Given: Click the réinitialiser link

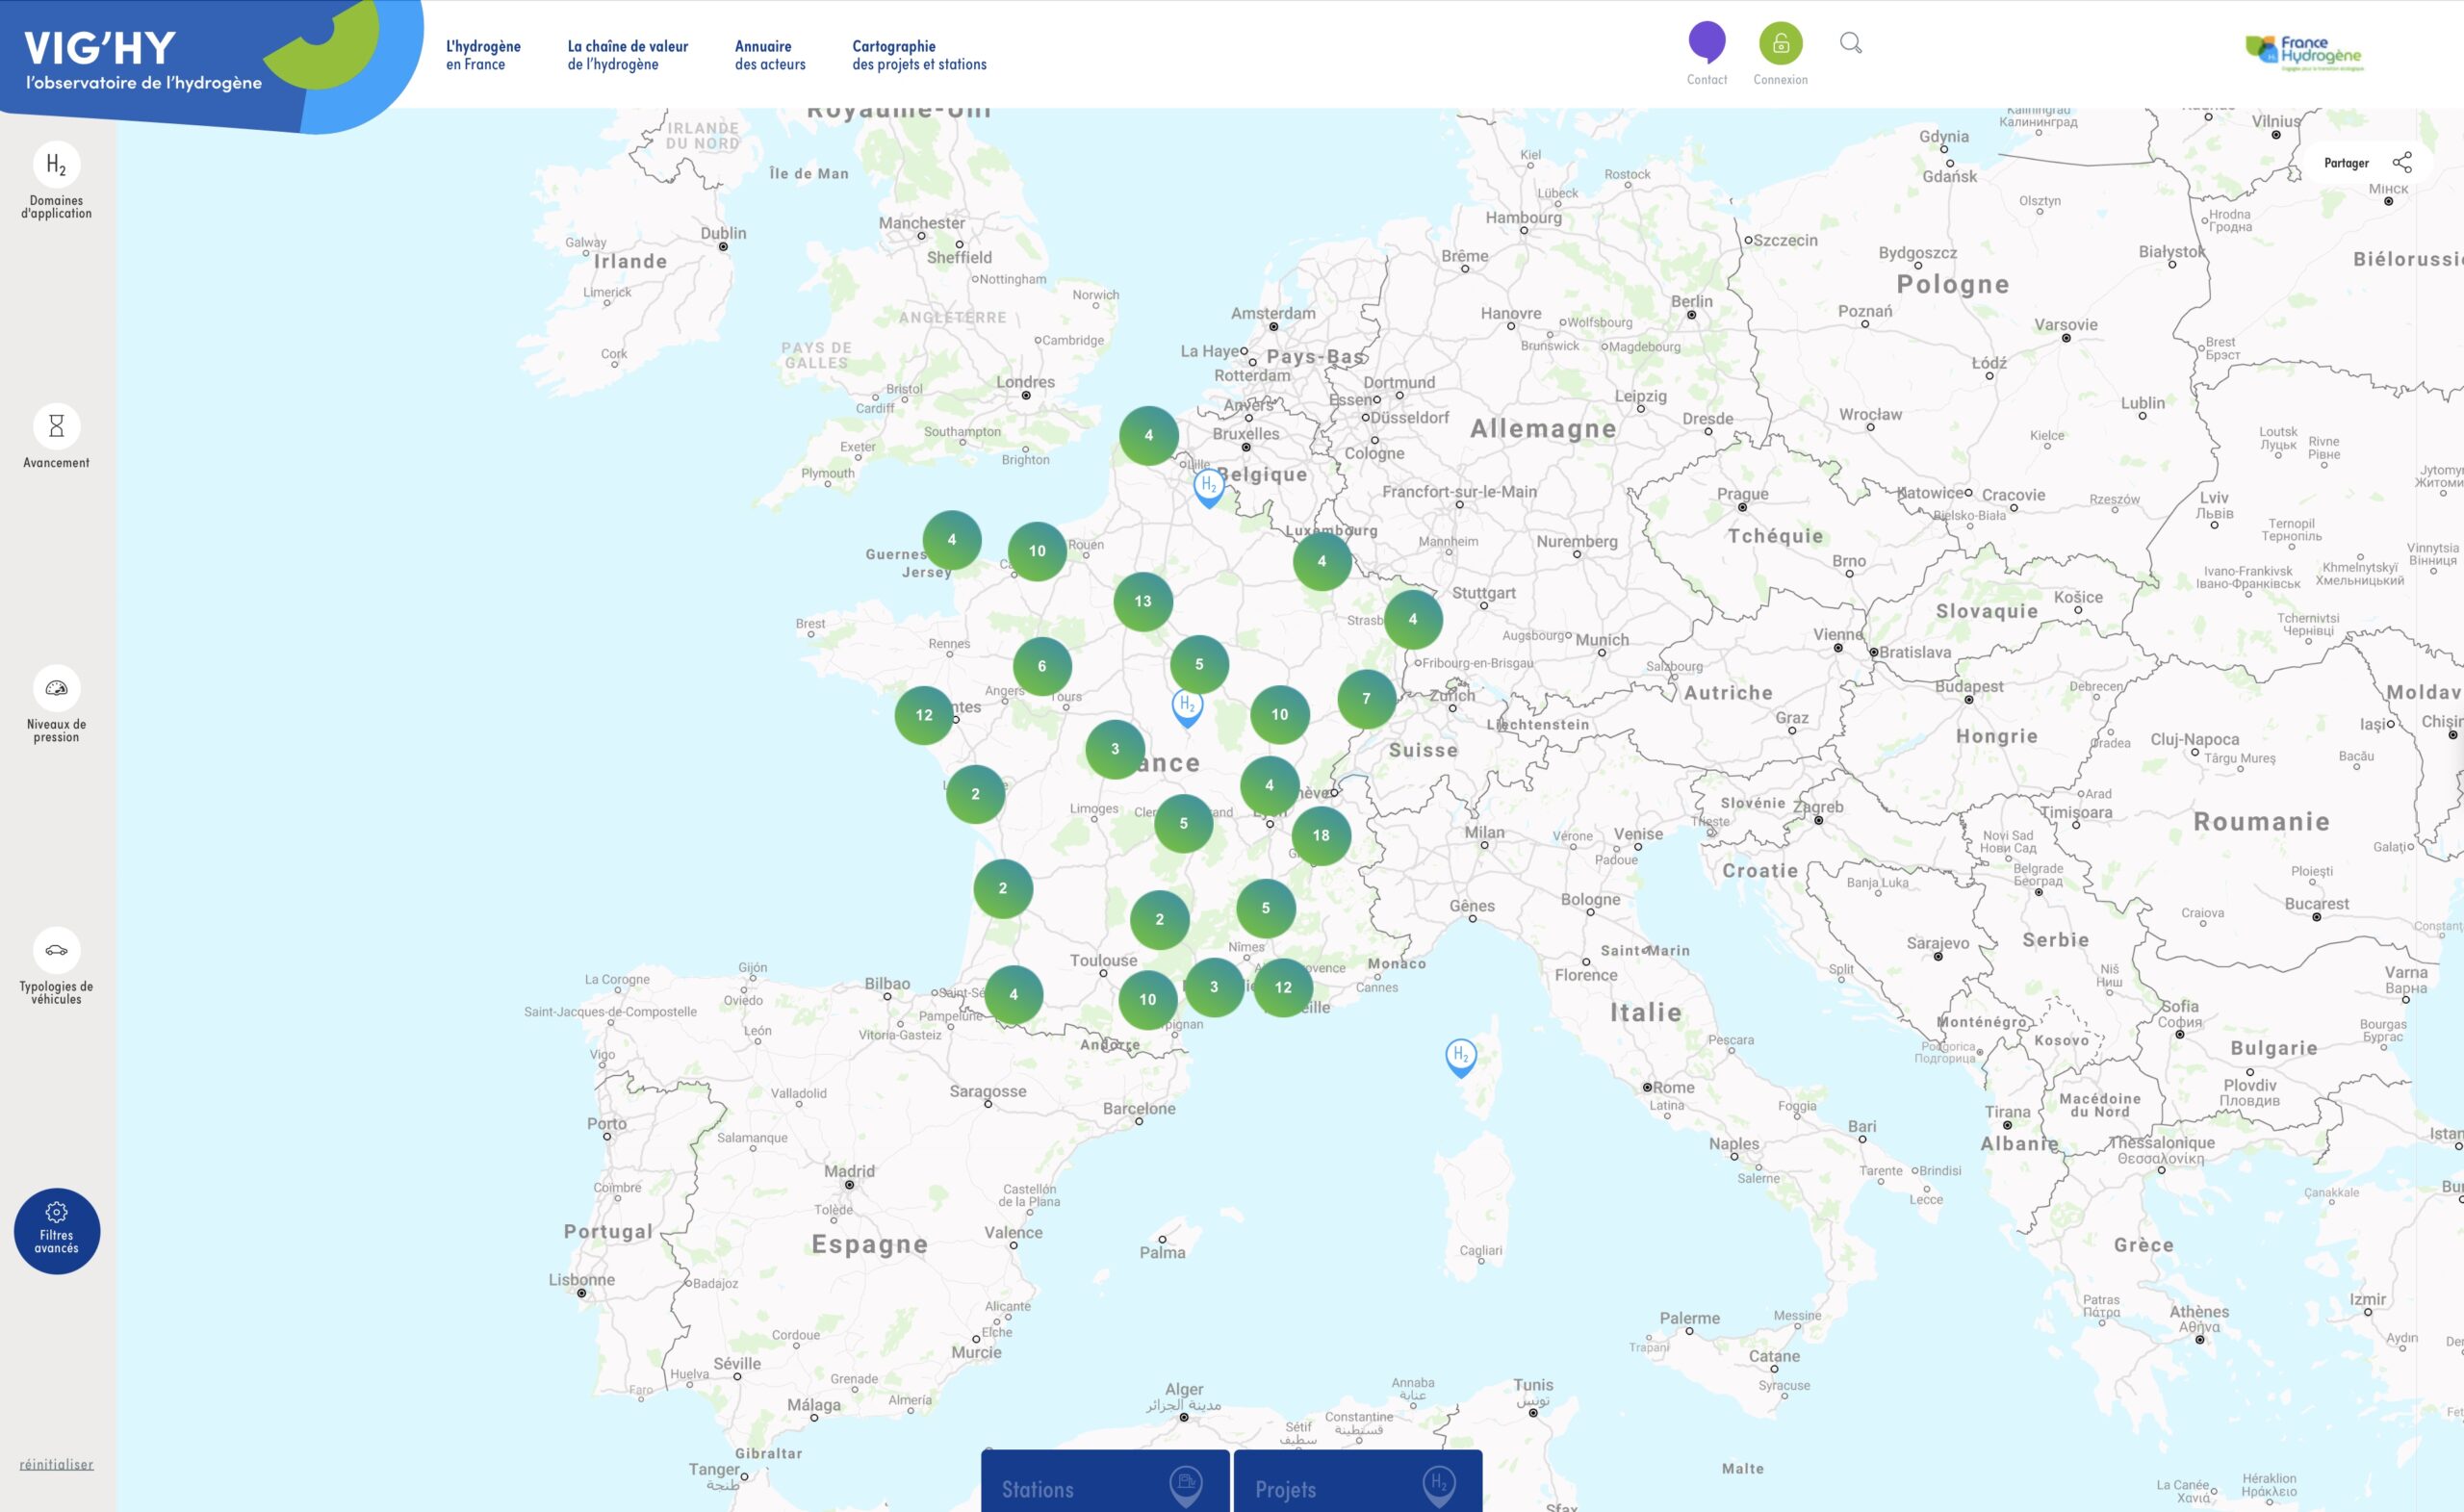Looking at the screenshot, I should pos(56,1464).
